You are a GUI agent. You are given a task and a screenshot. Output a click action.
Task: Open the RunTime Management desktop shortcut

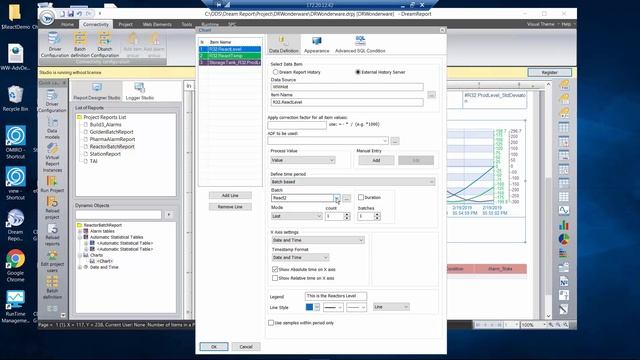(16, 307)
